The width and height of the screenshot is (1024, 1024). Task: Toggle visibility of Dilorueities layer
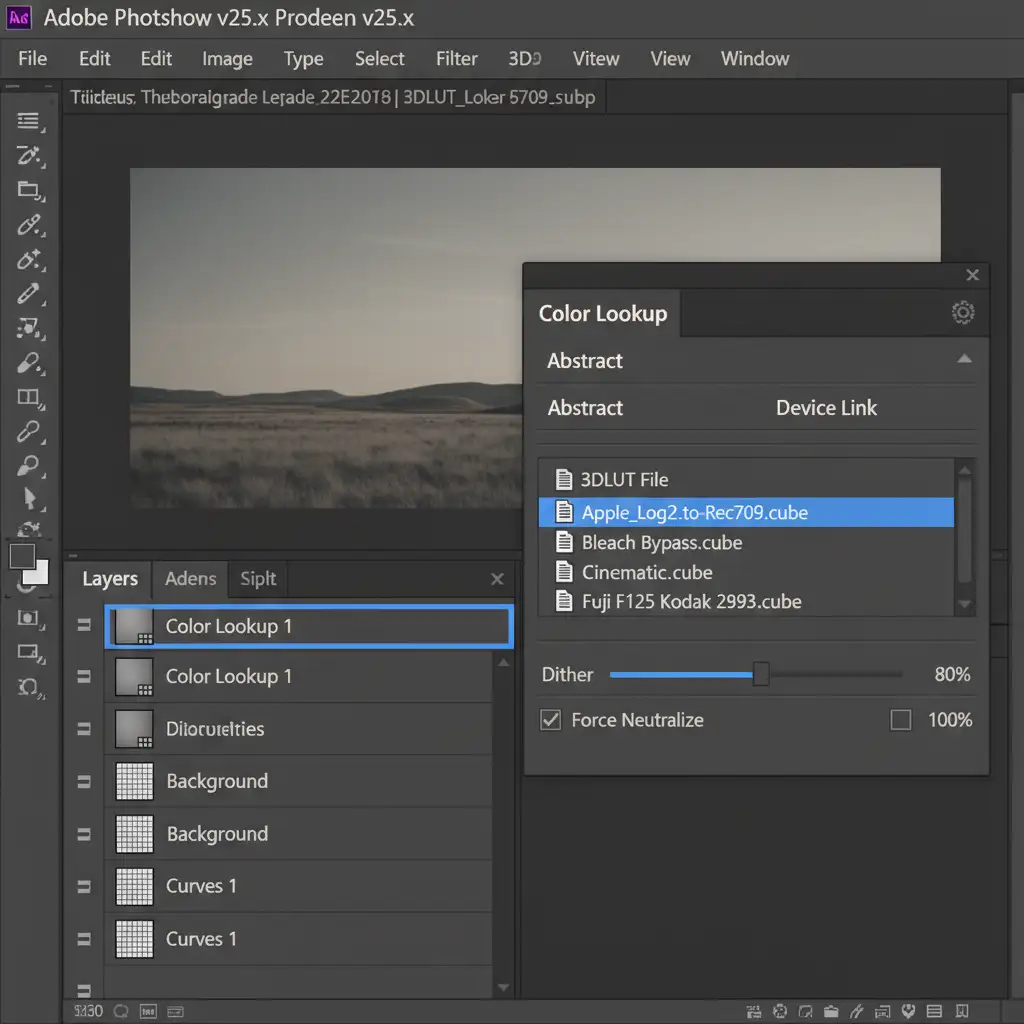coord(84,729)
